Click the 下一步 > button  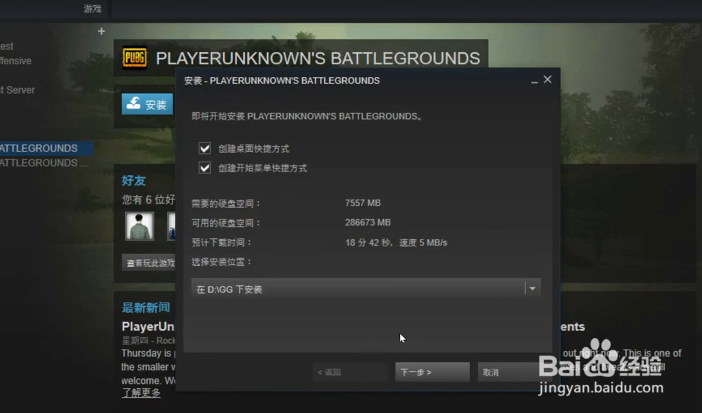coord(432,372)
